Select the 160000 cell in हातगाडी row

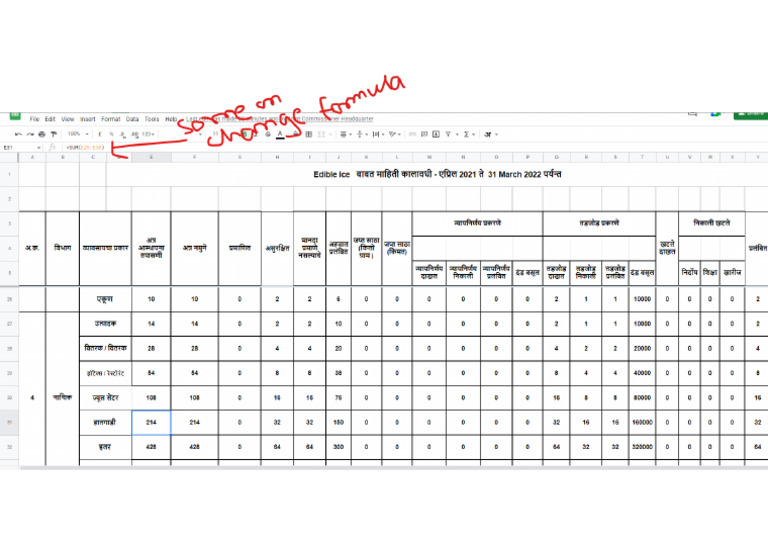[642, 422]
